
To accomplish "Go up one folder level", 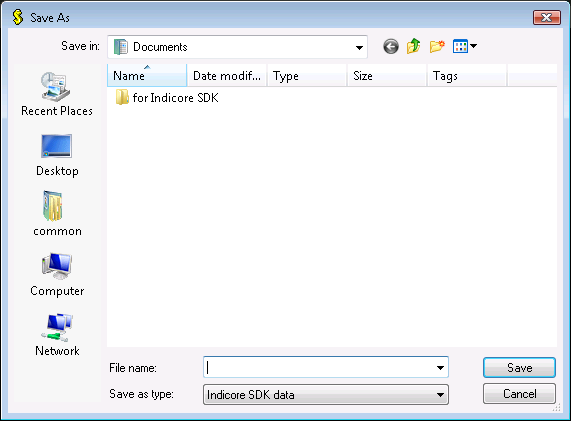I will tap(414, 47).
